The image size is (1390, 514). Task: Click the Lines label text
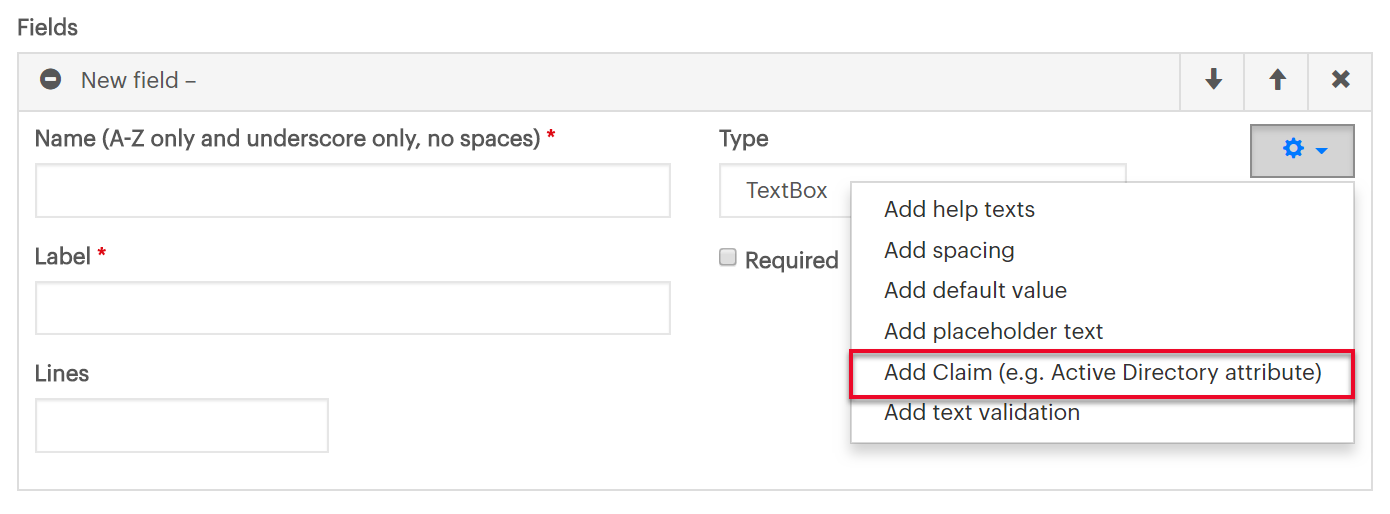[62, 373]
